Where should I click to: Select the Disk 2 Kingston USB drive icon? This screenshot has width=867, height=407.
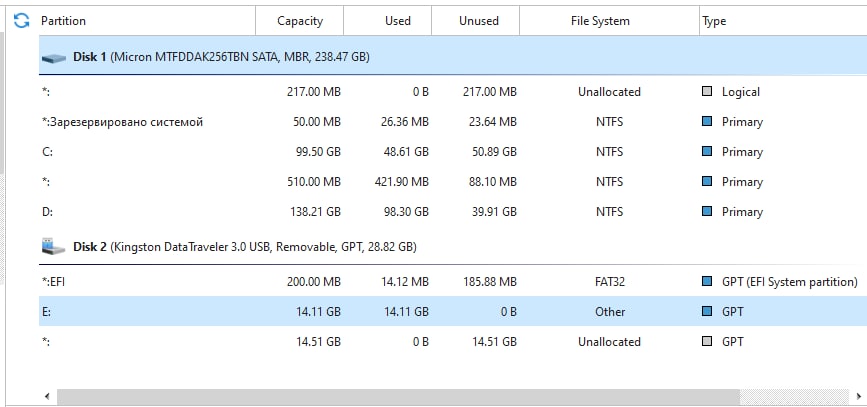click(x=54, y=247)
